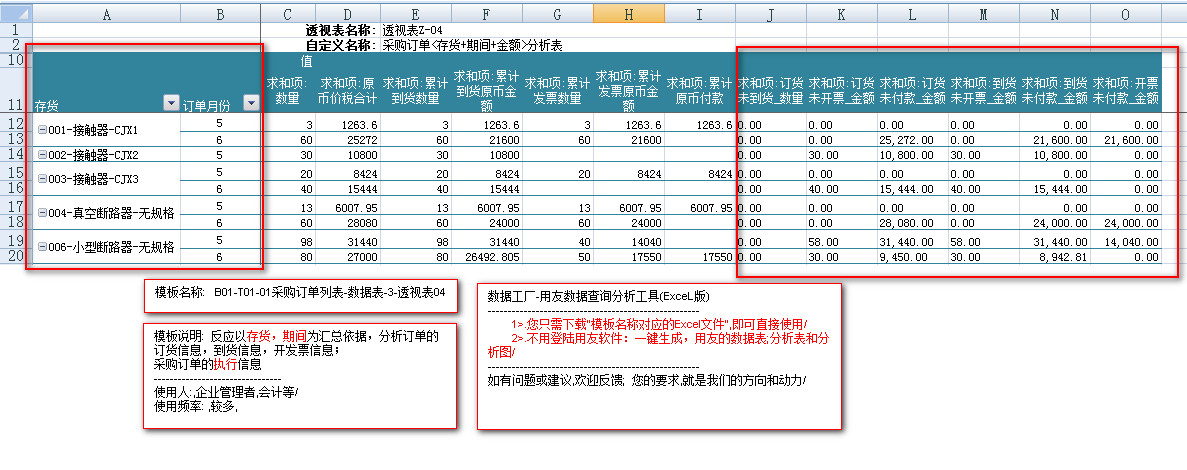This screenshot has width=1187, height=470.
Task: Open the 订单月份 filter dropdown
Action: click(x=251, y=104)
